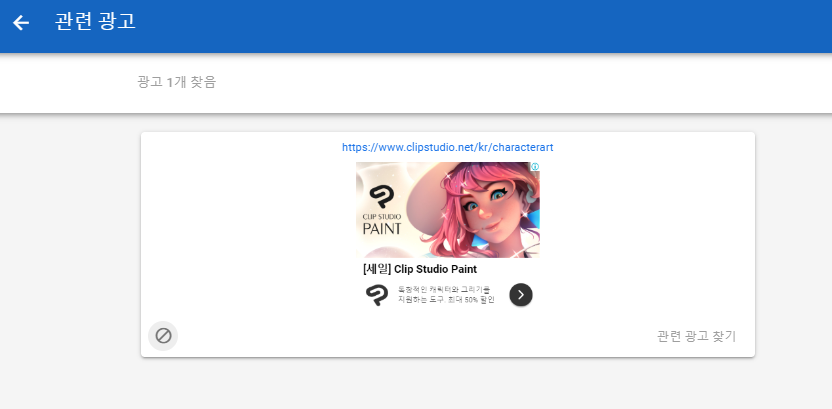
Task: Click the small Clip Studio logo beside ad text
Action: [x=376, y=295]
